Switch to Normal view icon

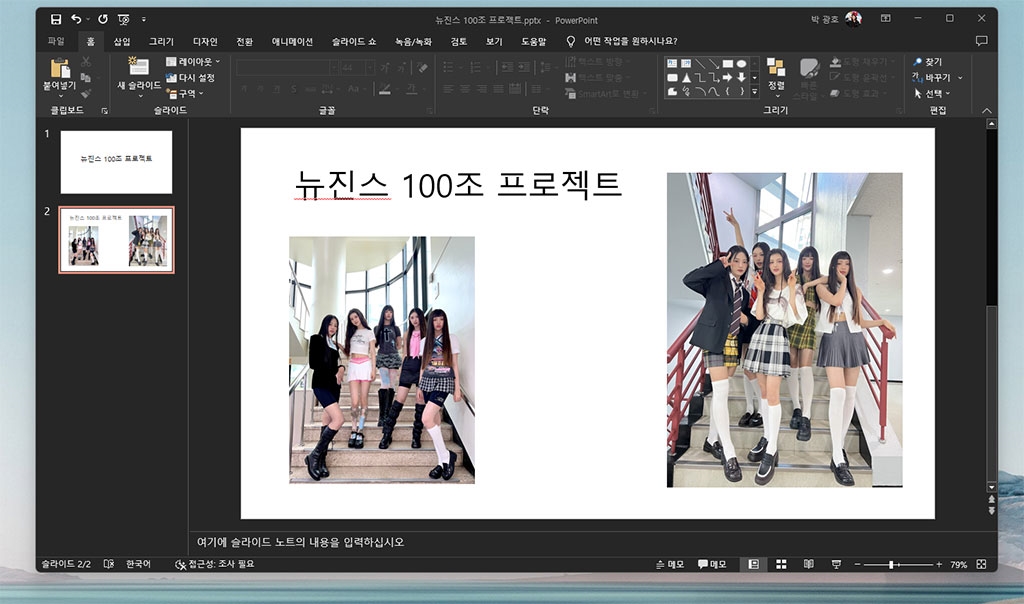click(754, 564)
